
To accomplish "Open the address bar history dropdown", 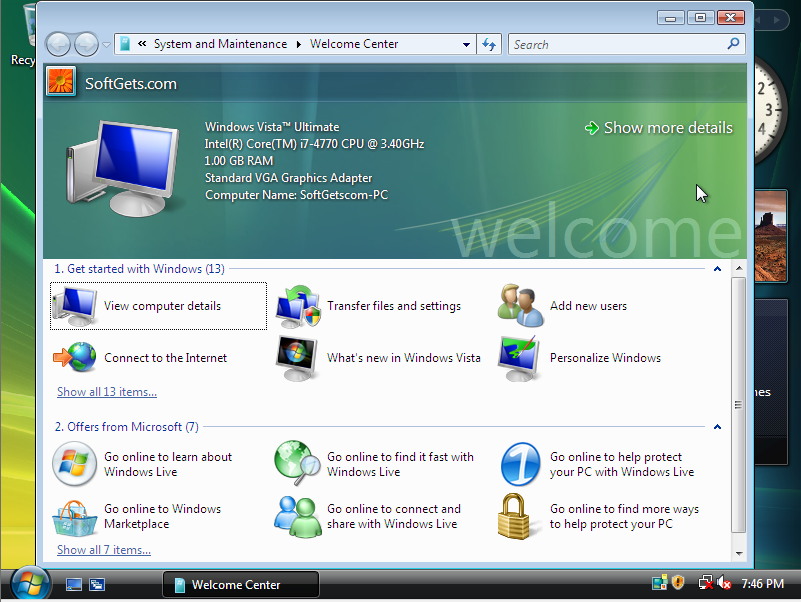I will [x=466, y=44].
